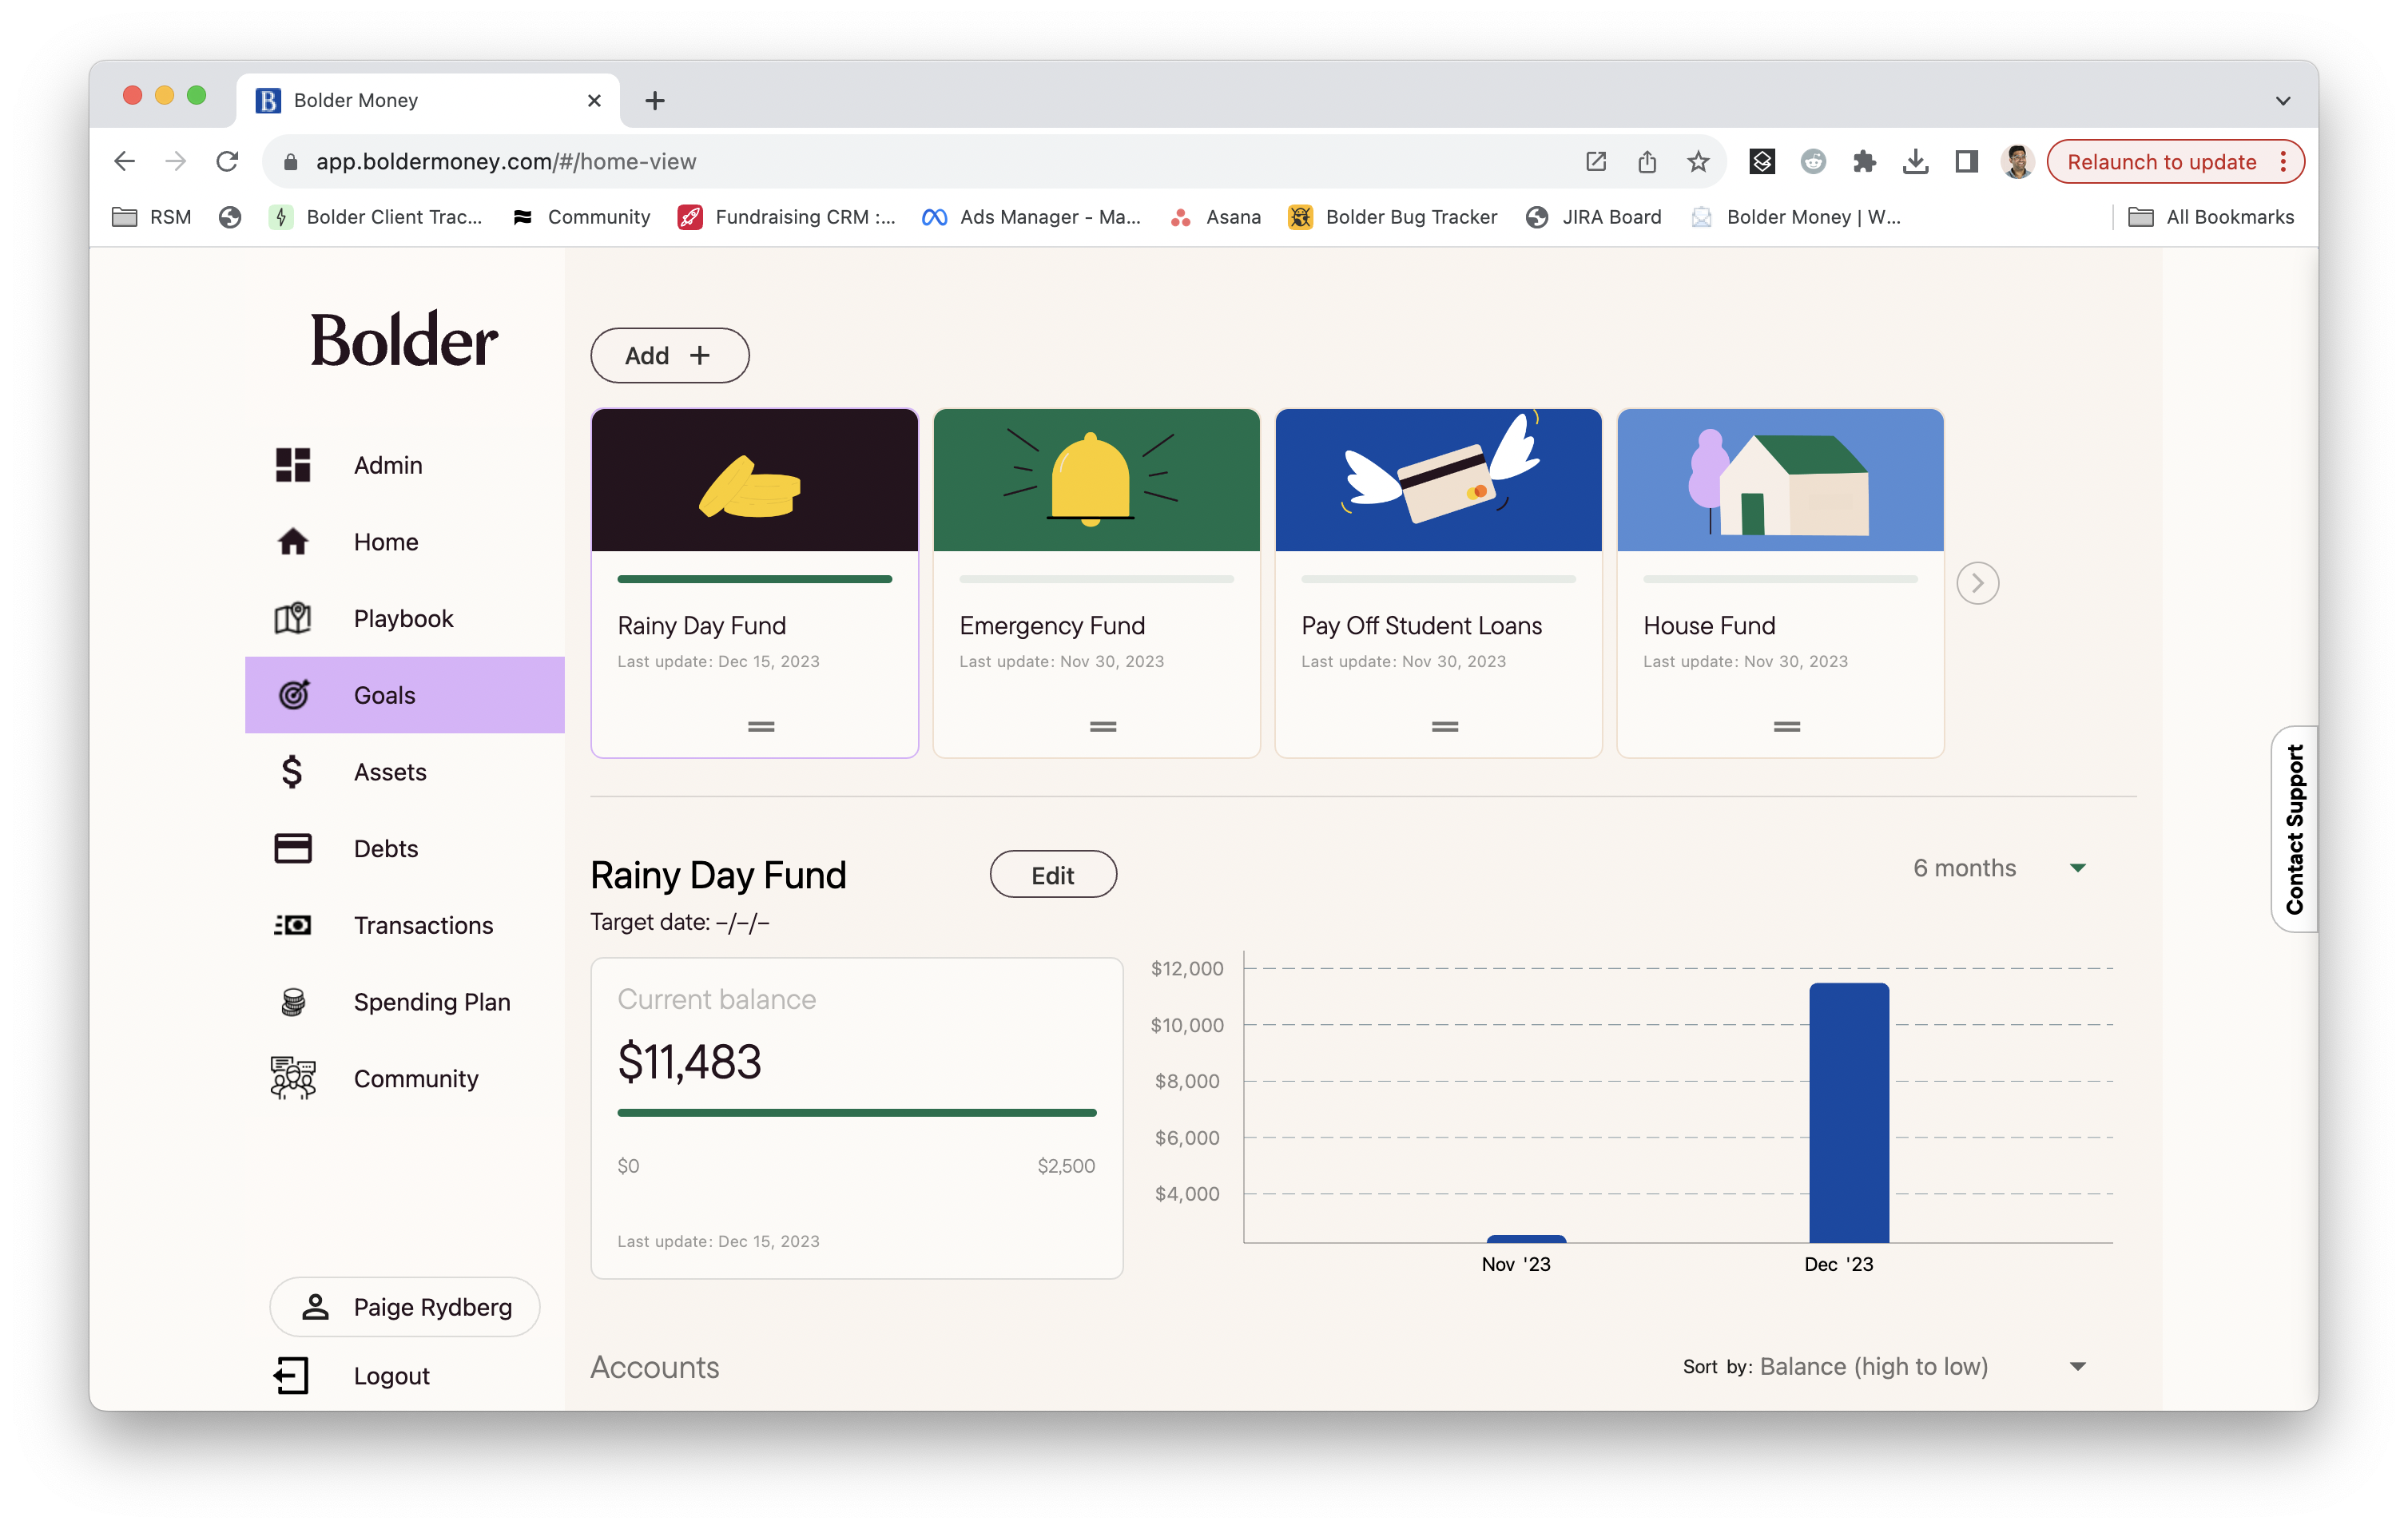Switch to the Bolder Money tab
The width and height of the screenshot is (2408, 1529).
[428, 100]
